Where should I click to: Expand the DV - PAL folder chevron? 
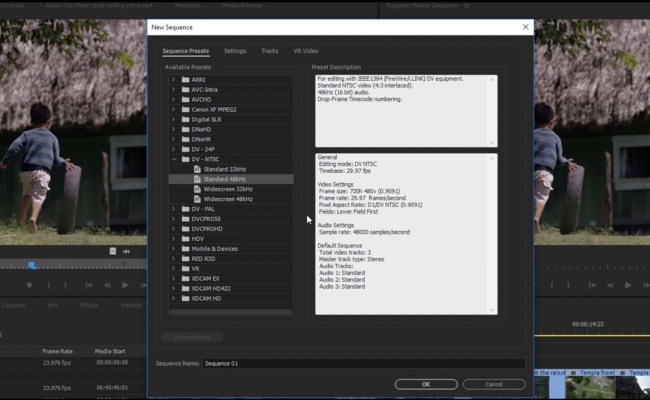tap(174, 209)
